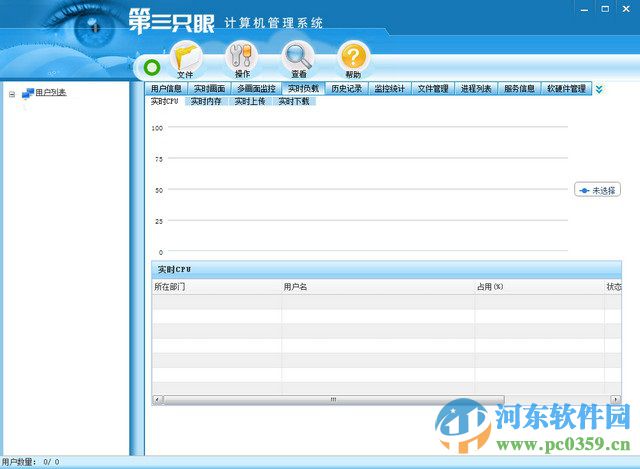Click the 用户列表 computers icon
This screenshot has height=469, width=640.
click(x=28, y=93)
